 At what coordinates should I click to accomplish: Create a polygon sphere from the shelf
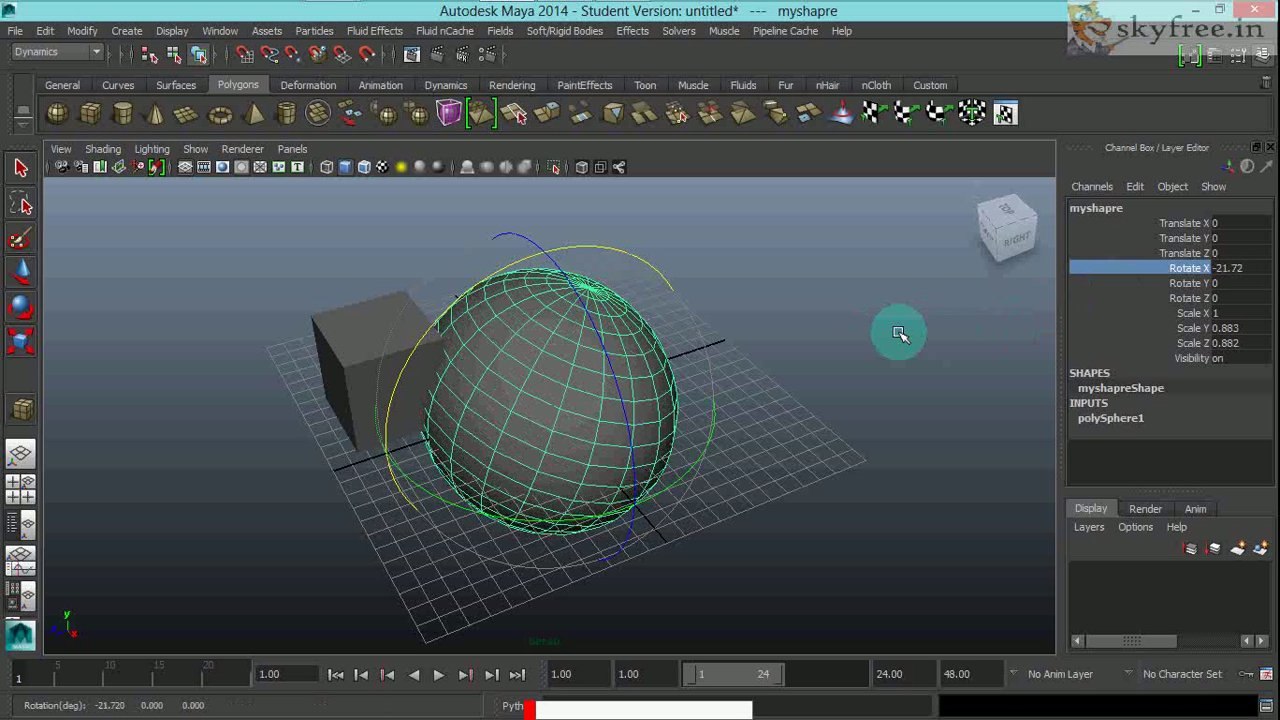tap(57, 114)
